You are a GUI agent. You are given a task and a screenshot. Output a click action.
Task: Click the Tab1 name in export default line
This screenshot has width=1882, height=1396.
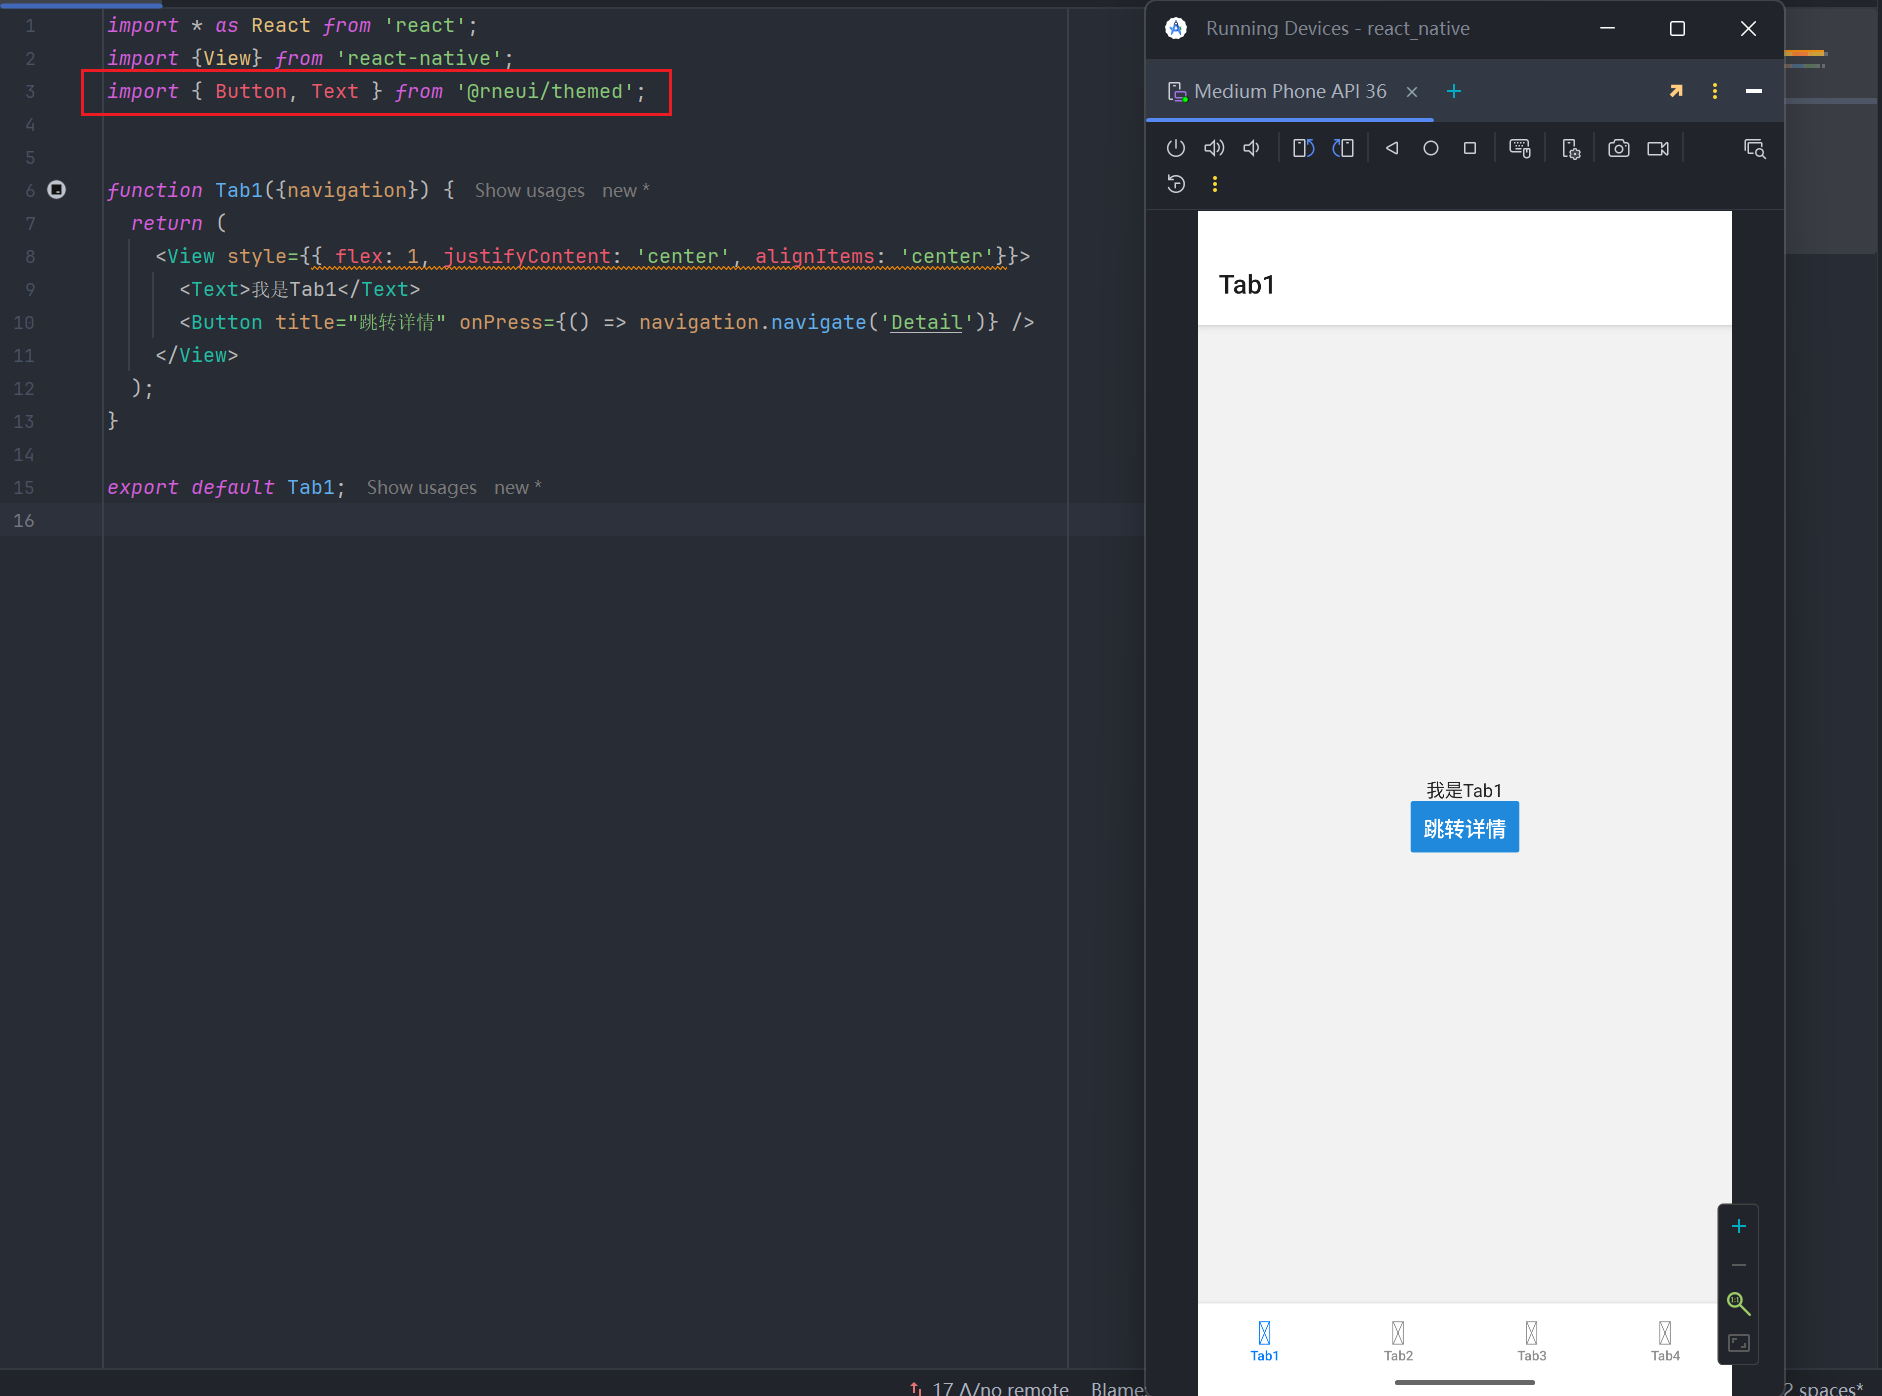tap(311, 487)
